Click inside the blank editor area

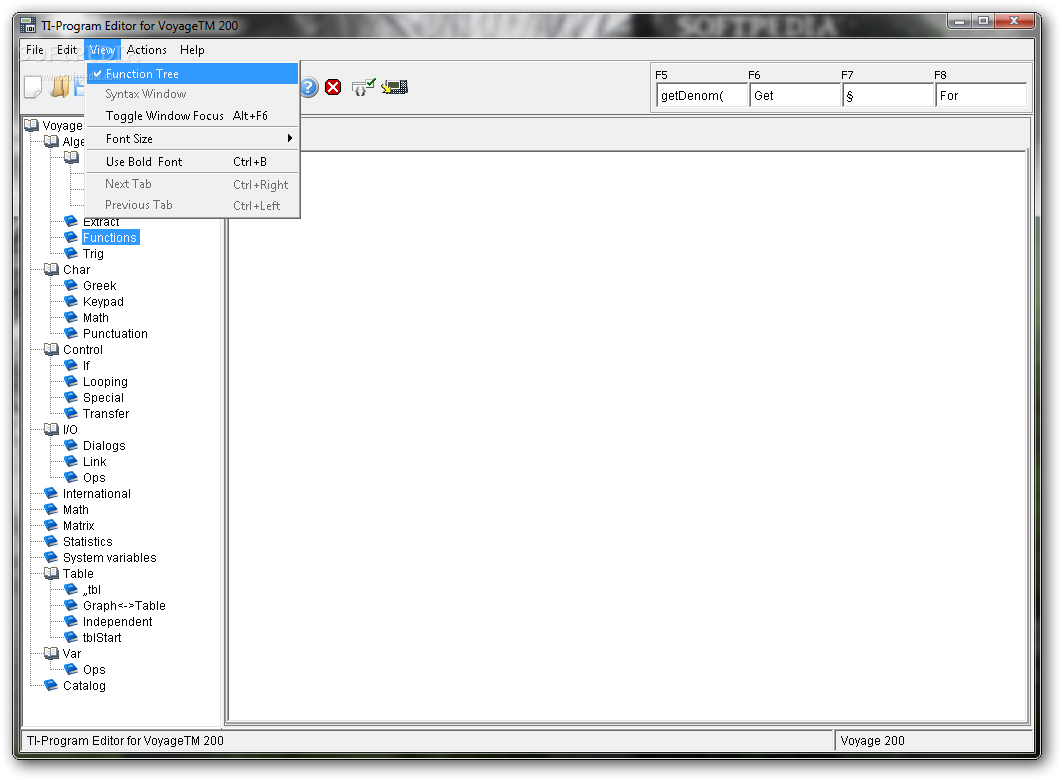627,435
